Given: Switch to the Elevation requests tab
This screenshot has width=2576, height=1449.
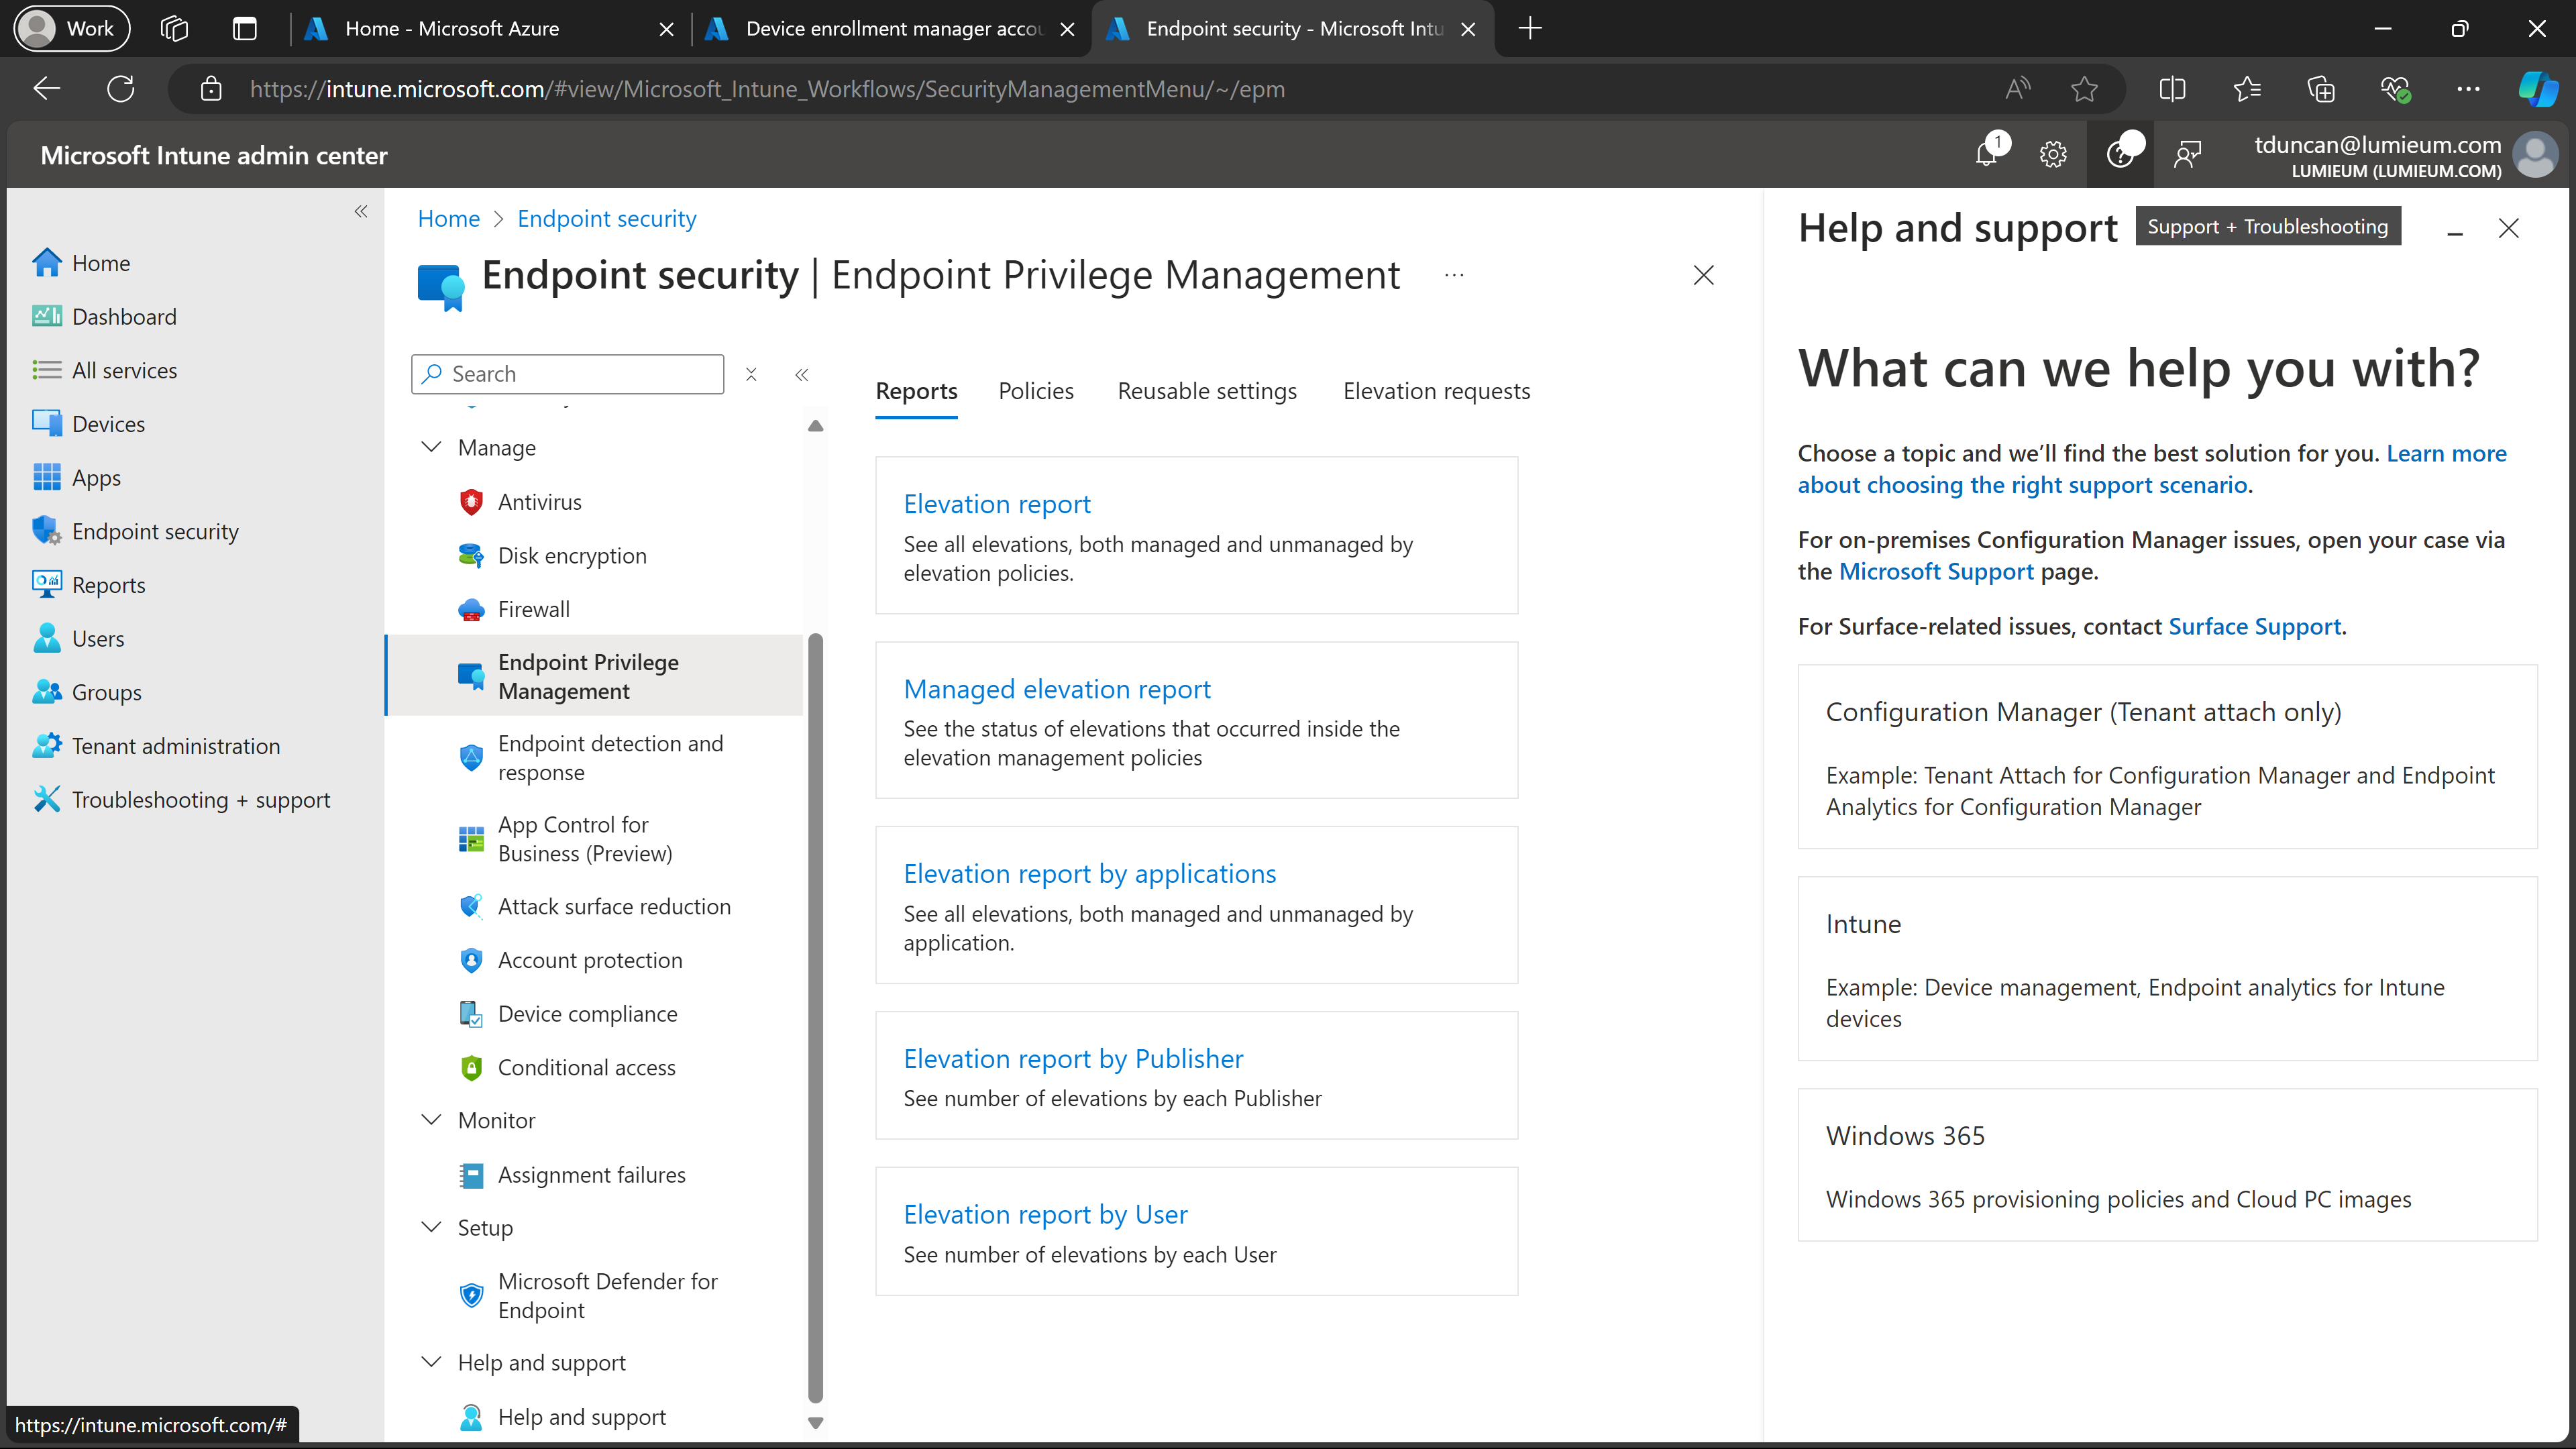Looking at the screenshot, I should 1436,391.
